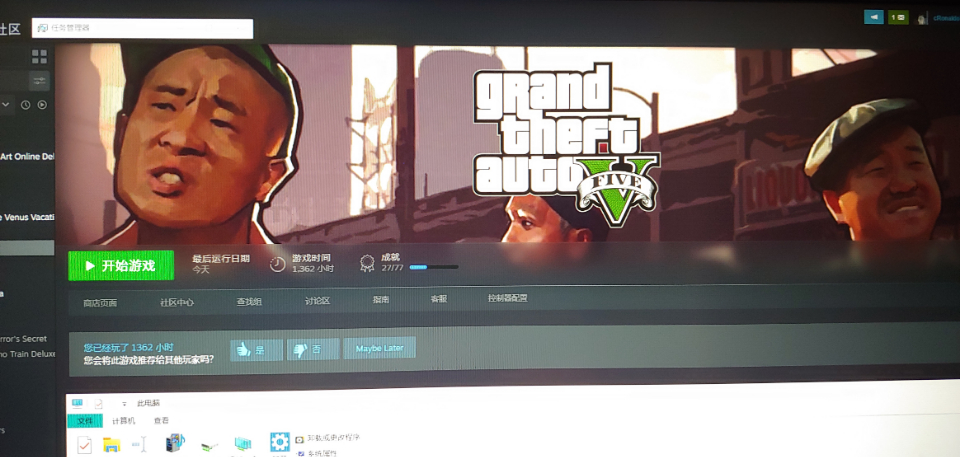Click the ready-to-play filter icon in sidebar
The image size is (960, 457).
click(42, 105)
